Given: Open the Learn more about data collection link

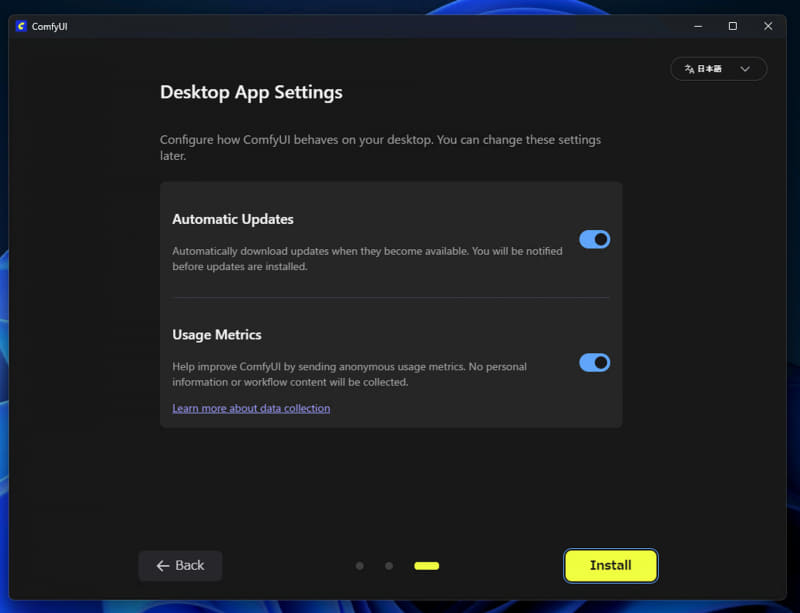Looking at the screenshot, I should 251,408.
